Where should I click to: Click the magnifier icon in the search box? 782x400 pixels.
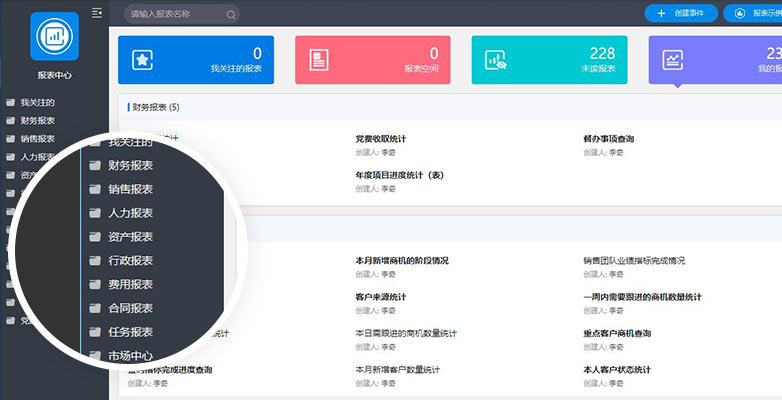pos(231,15)
